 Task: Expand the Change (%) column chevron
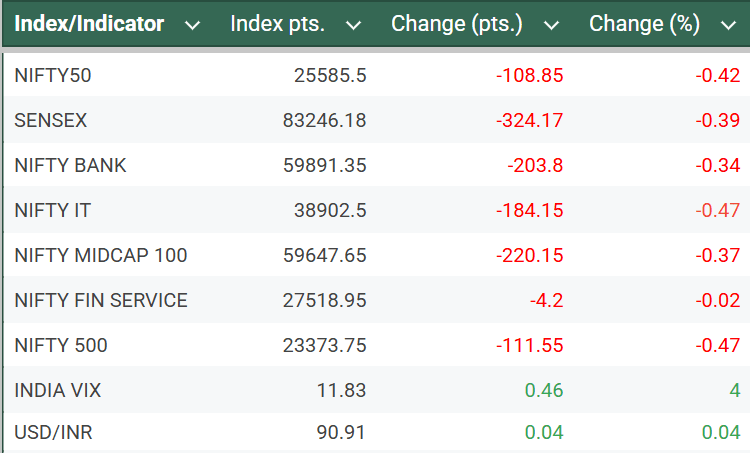click(727, 25)
